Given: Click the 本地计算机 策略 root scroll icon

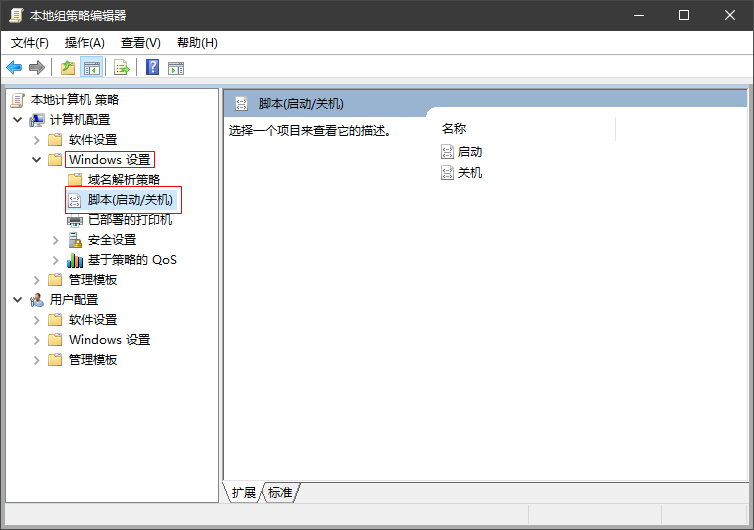Looking at the screenshot, I should pyautogui.click(x=18, y=100).
